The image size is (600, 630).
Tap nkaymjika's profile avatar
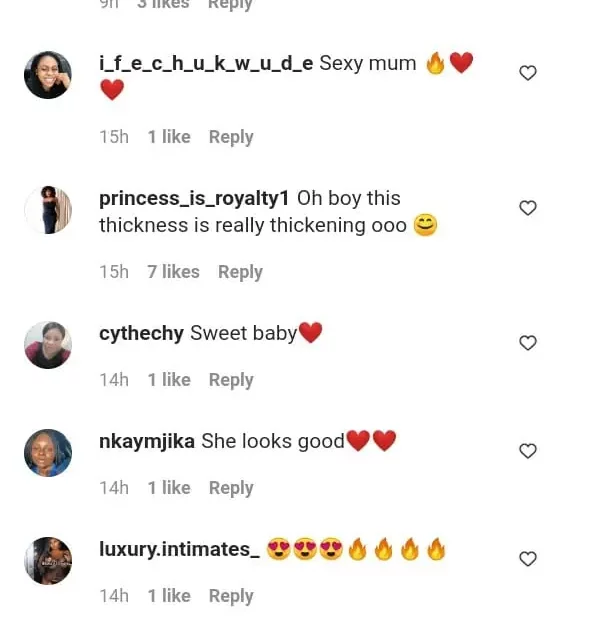48,453
